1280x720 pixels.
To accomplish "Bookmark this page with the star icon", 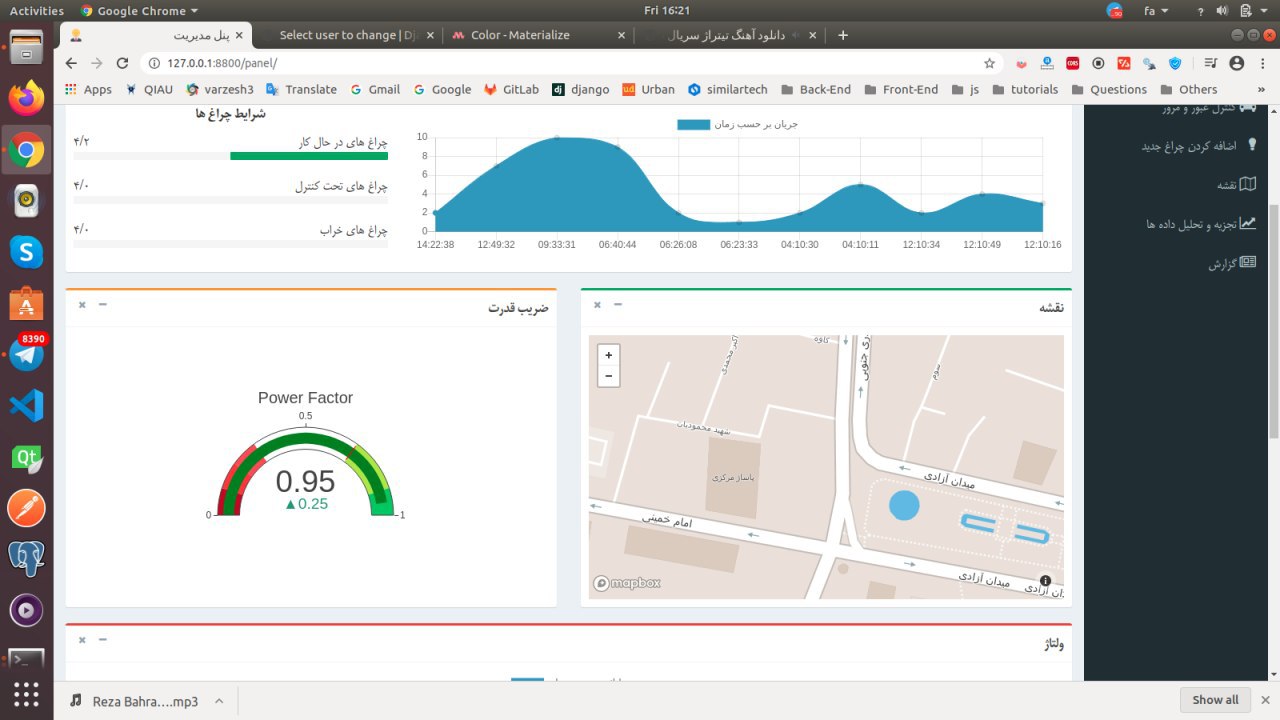I will pos(989,63).
